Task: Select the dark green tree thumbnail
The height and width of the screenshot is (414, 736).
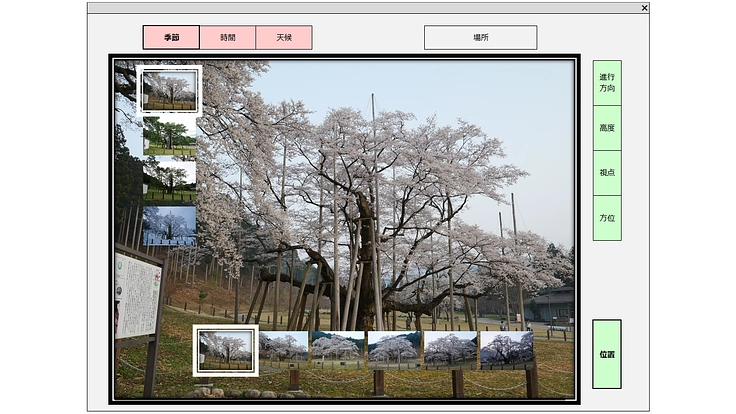Action: (x=169, y=181)
